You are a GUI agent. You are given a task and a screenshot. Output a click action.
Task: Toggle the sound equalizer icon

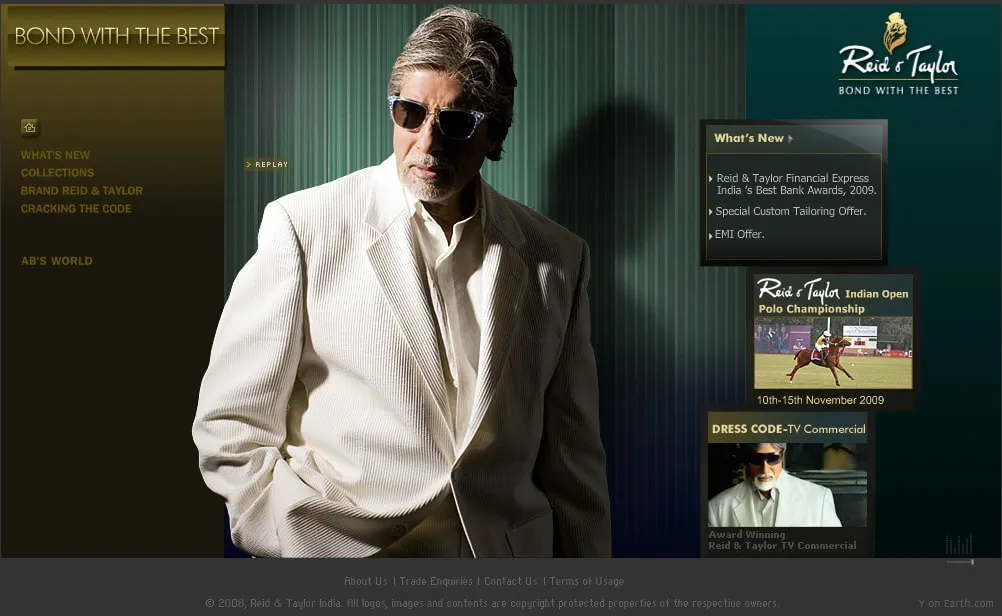pos(959,544)
